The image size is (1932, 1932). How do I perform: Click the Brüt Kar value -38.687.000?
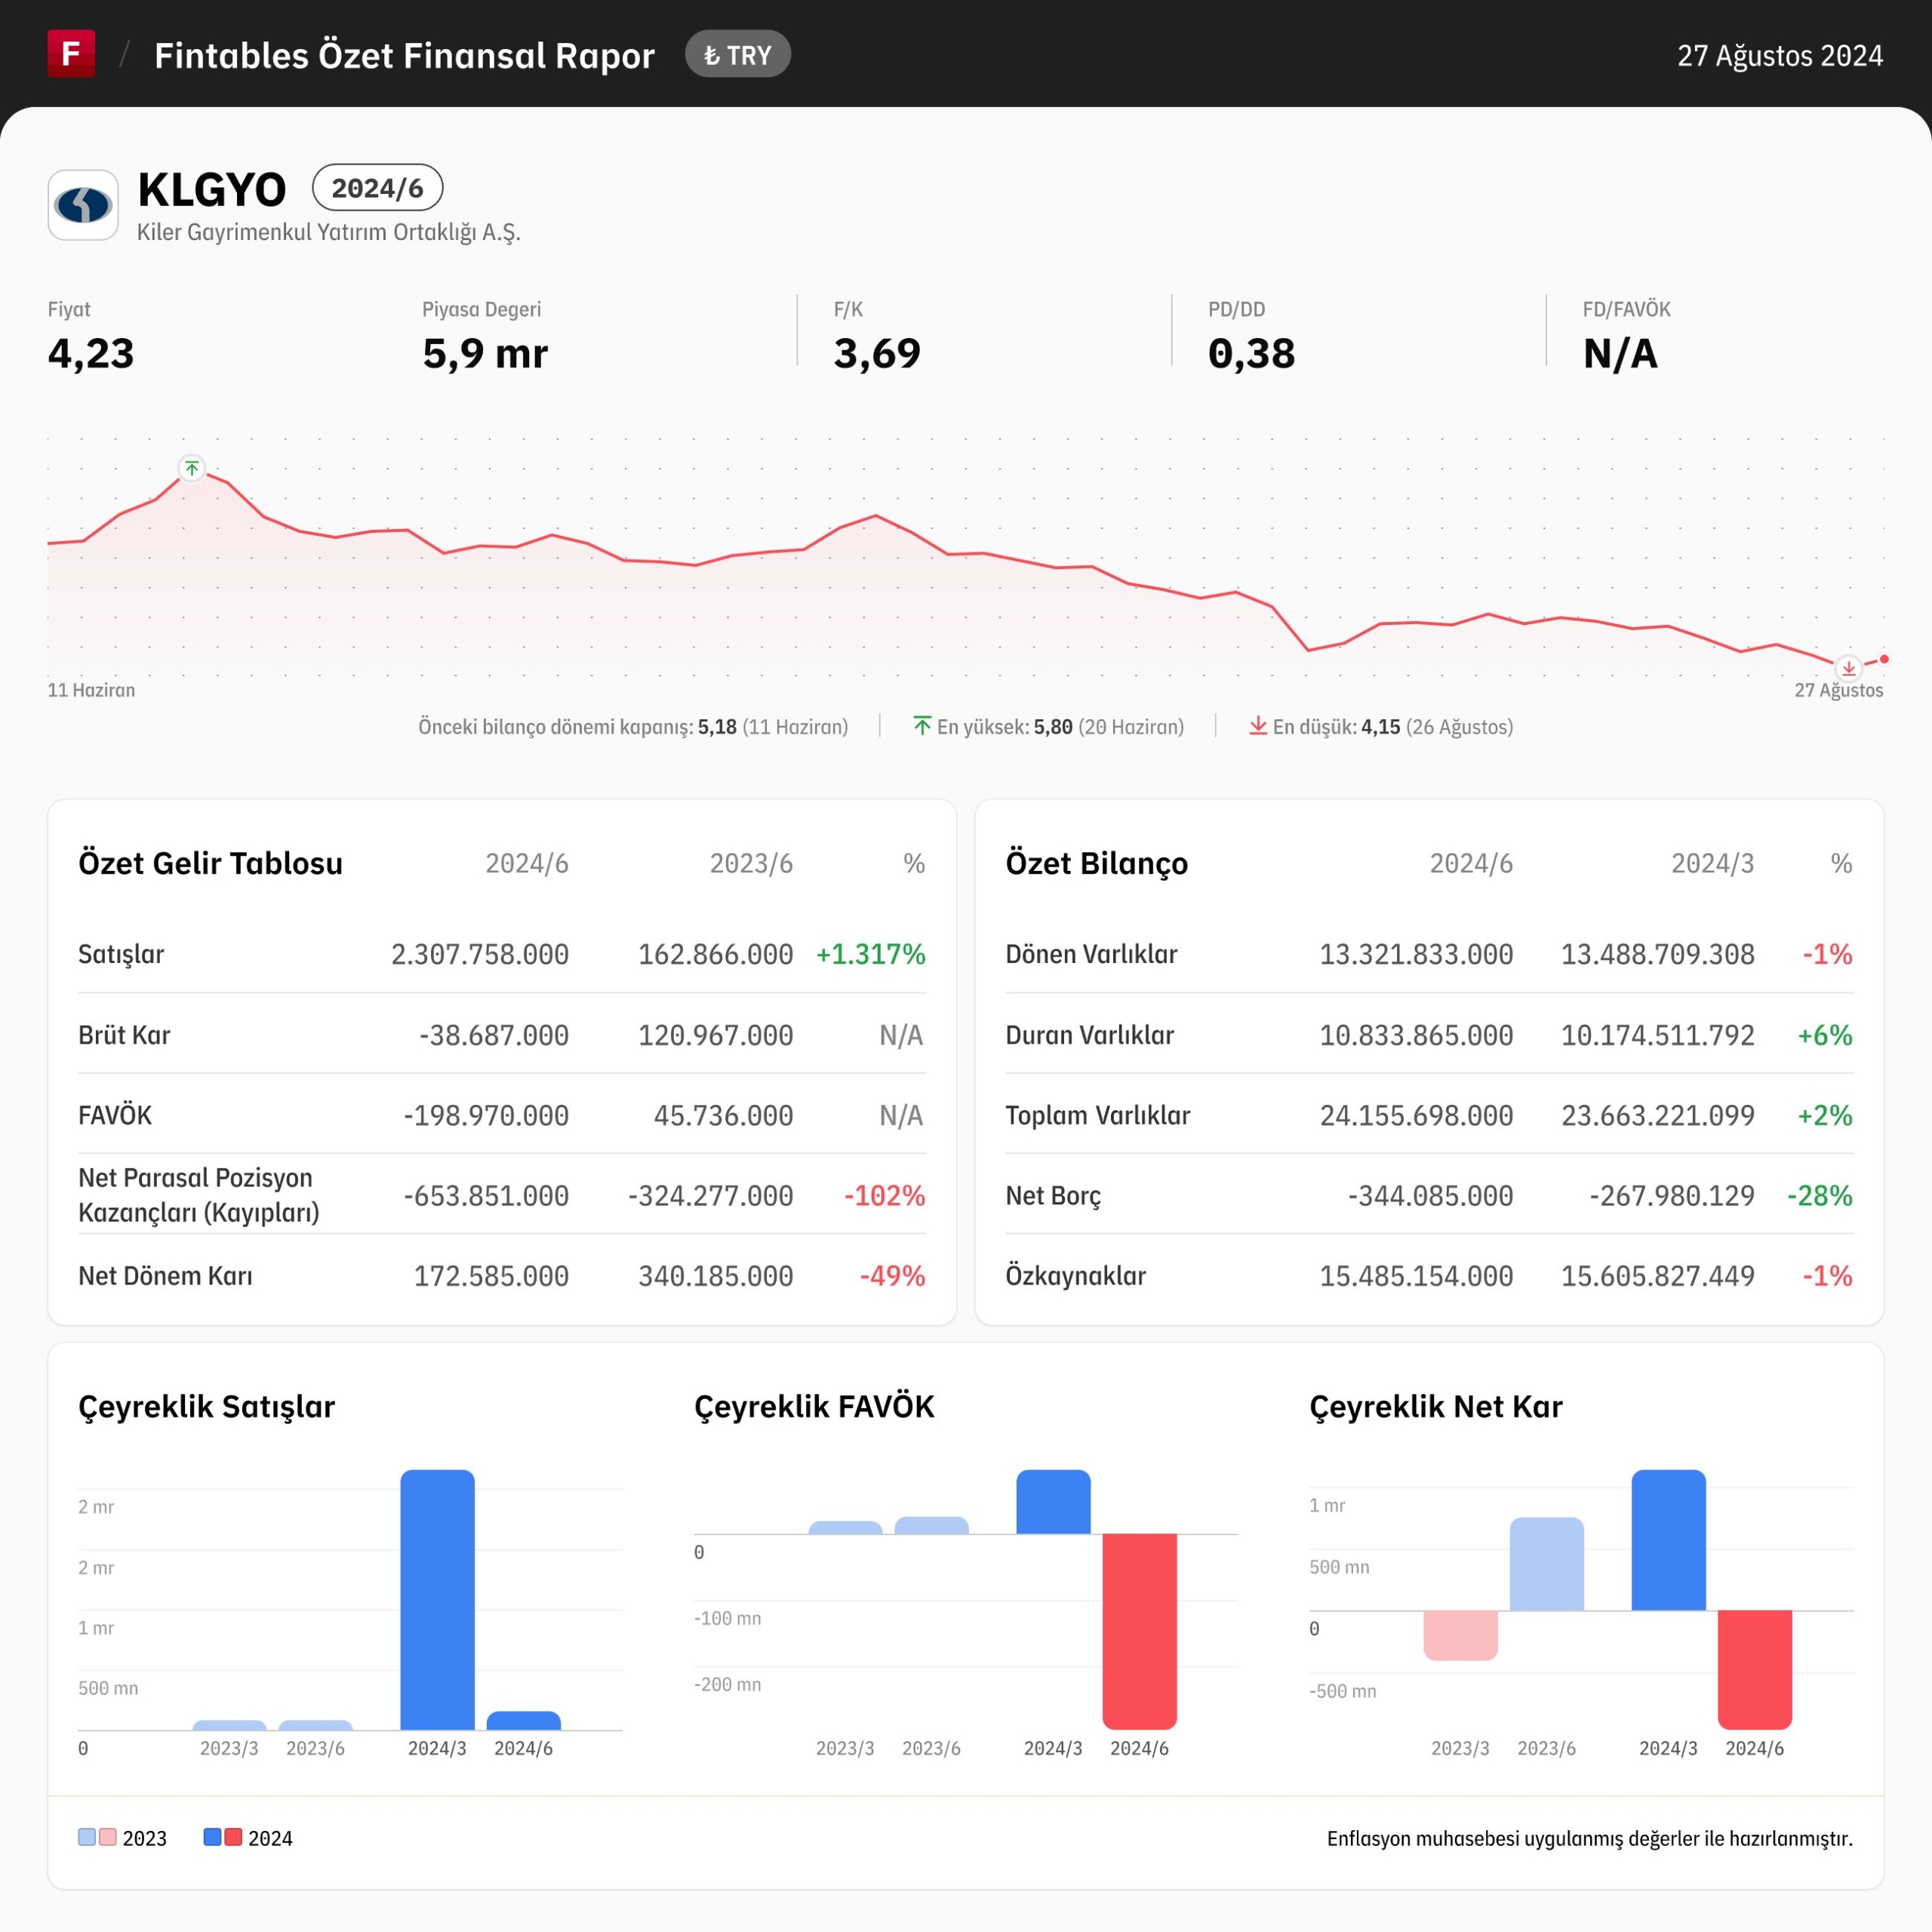coord(494,1035)
